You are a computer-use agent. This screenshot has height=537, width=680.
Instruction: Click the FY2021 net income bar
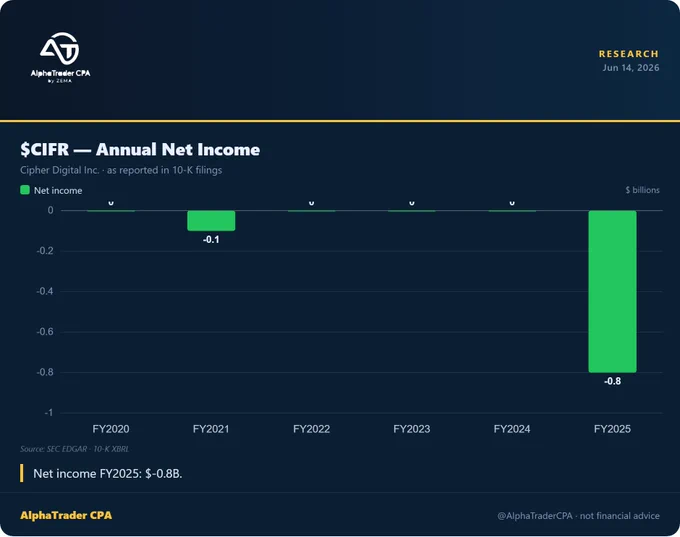(211, 221)
